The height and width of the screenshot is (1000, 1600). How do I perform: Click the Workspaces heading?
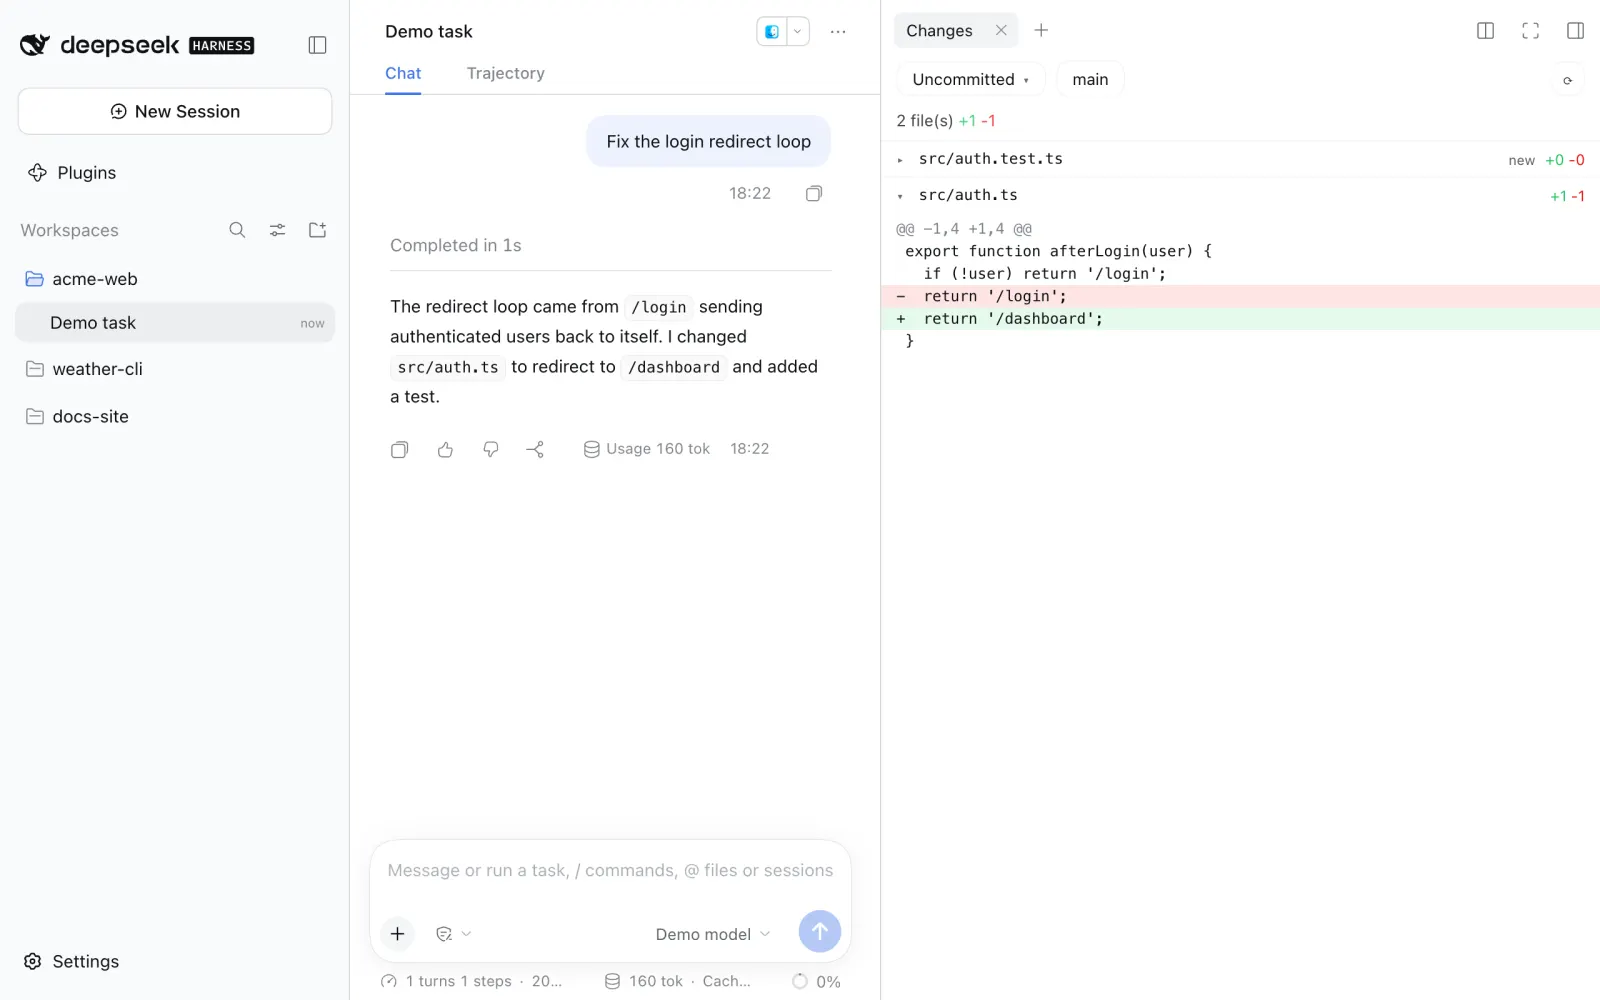click(70, 230)
